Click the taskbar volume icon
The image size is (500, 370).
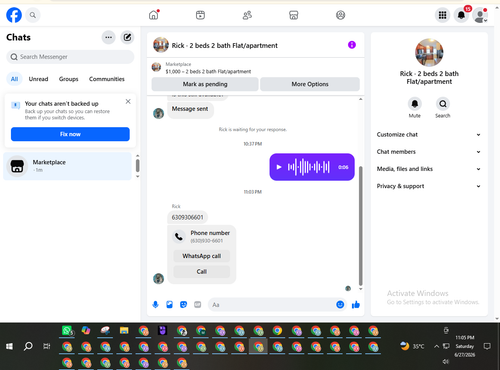pyautogui.click(x=446, y=362)
